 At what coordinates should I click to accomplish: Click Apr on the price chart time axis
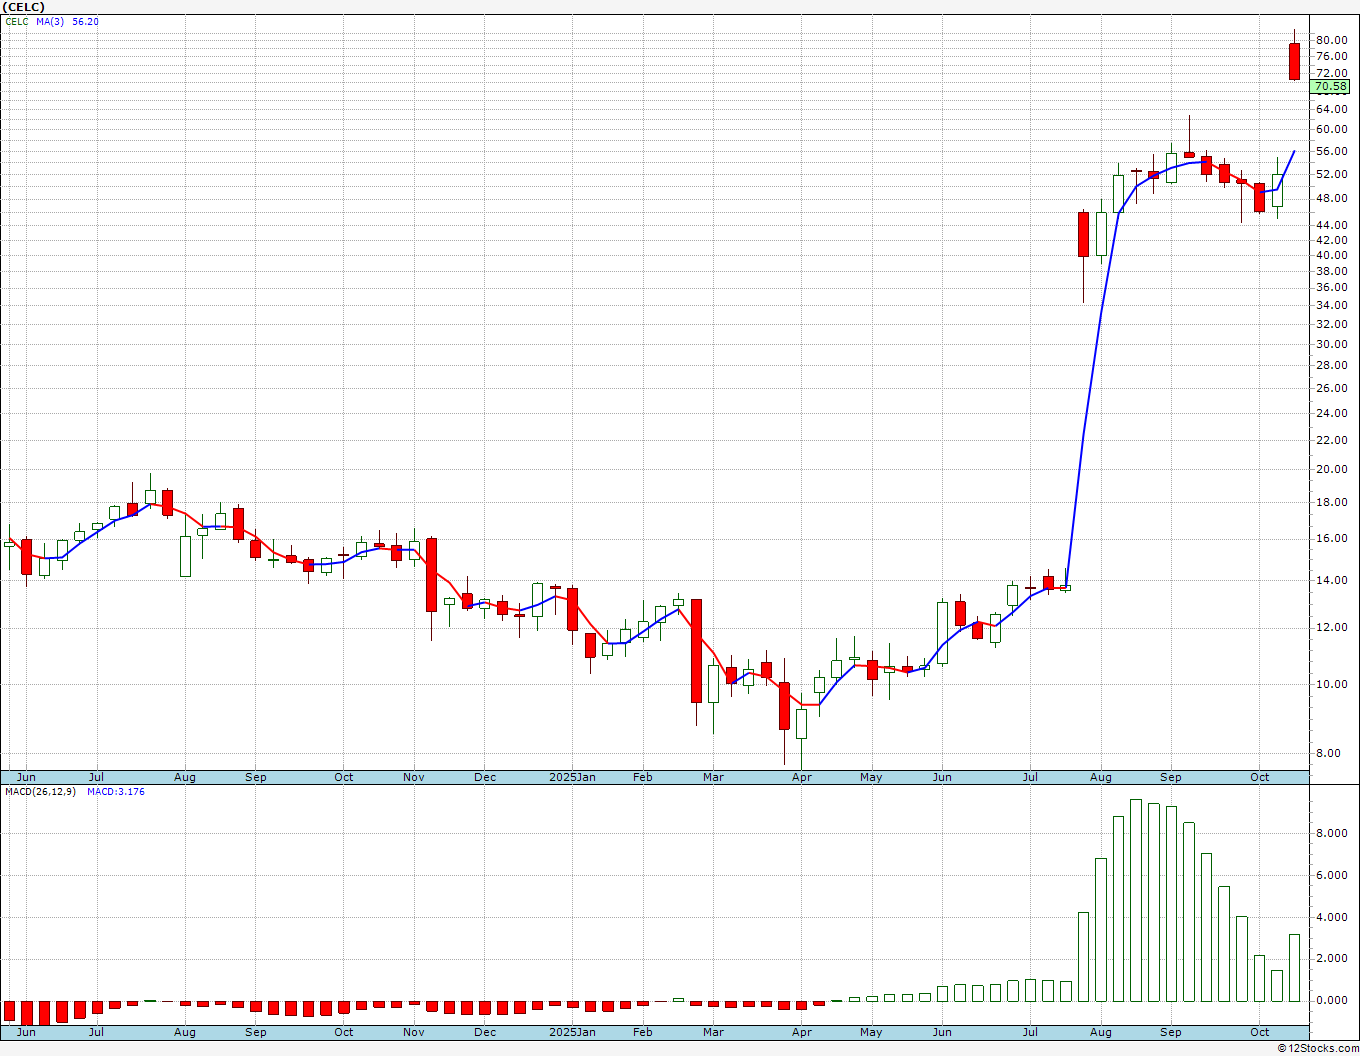pyautogui.click(x=801, y=777)
